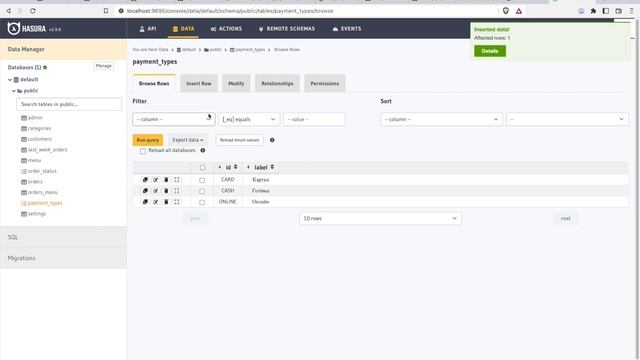
Task: Collapse the label column
Action: pos(248,167)
